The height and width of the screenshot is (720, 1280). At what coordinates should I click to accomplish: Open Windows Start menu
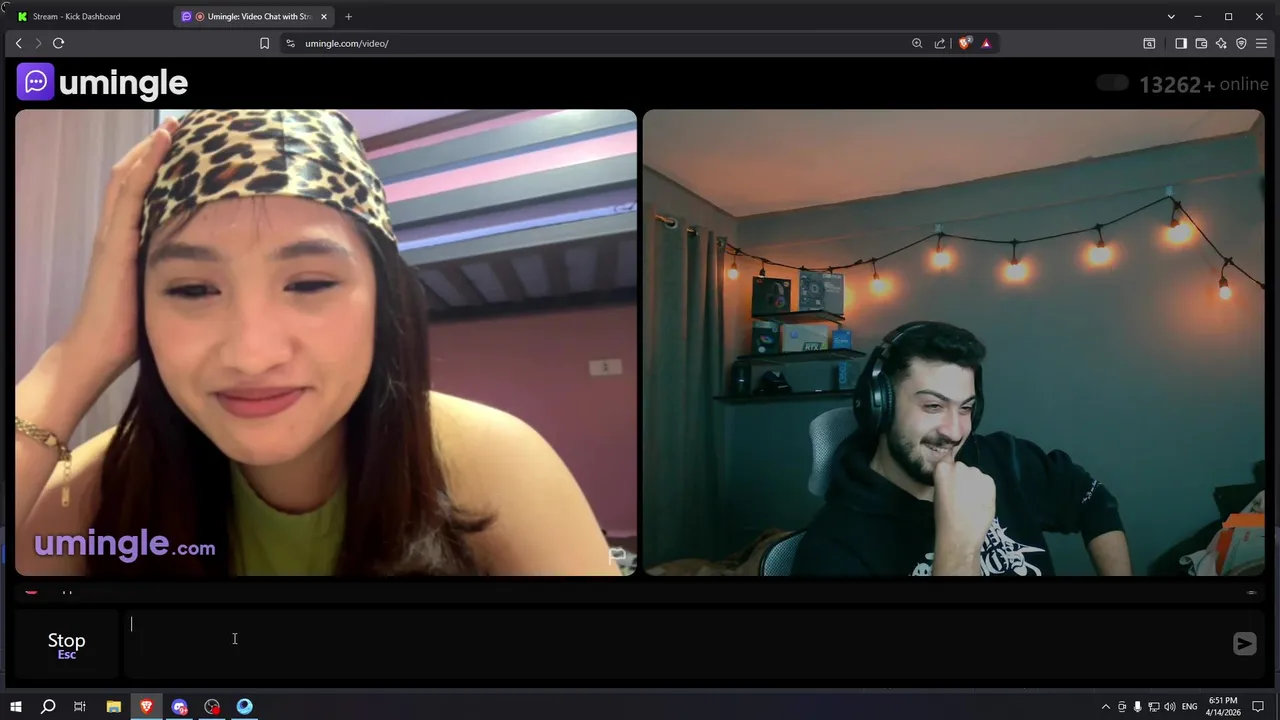16,707
